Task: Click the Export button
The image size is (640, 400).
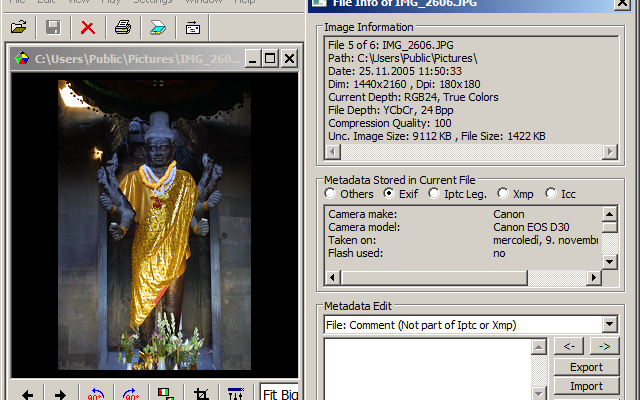Action: [586, 367]
